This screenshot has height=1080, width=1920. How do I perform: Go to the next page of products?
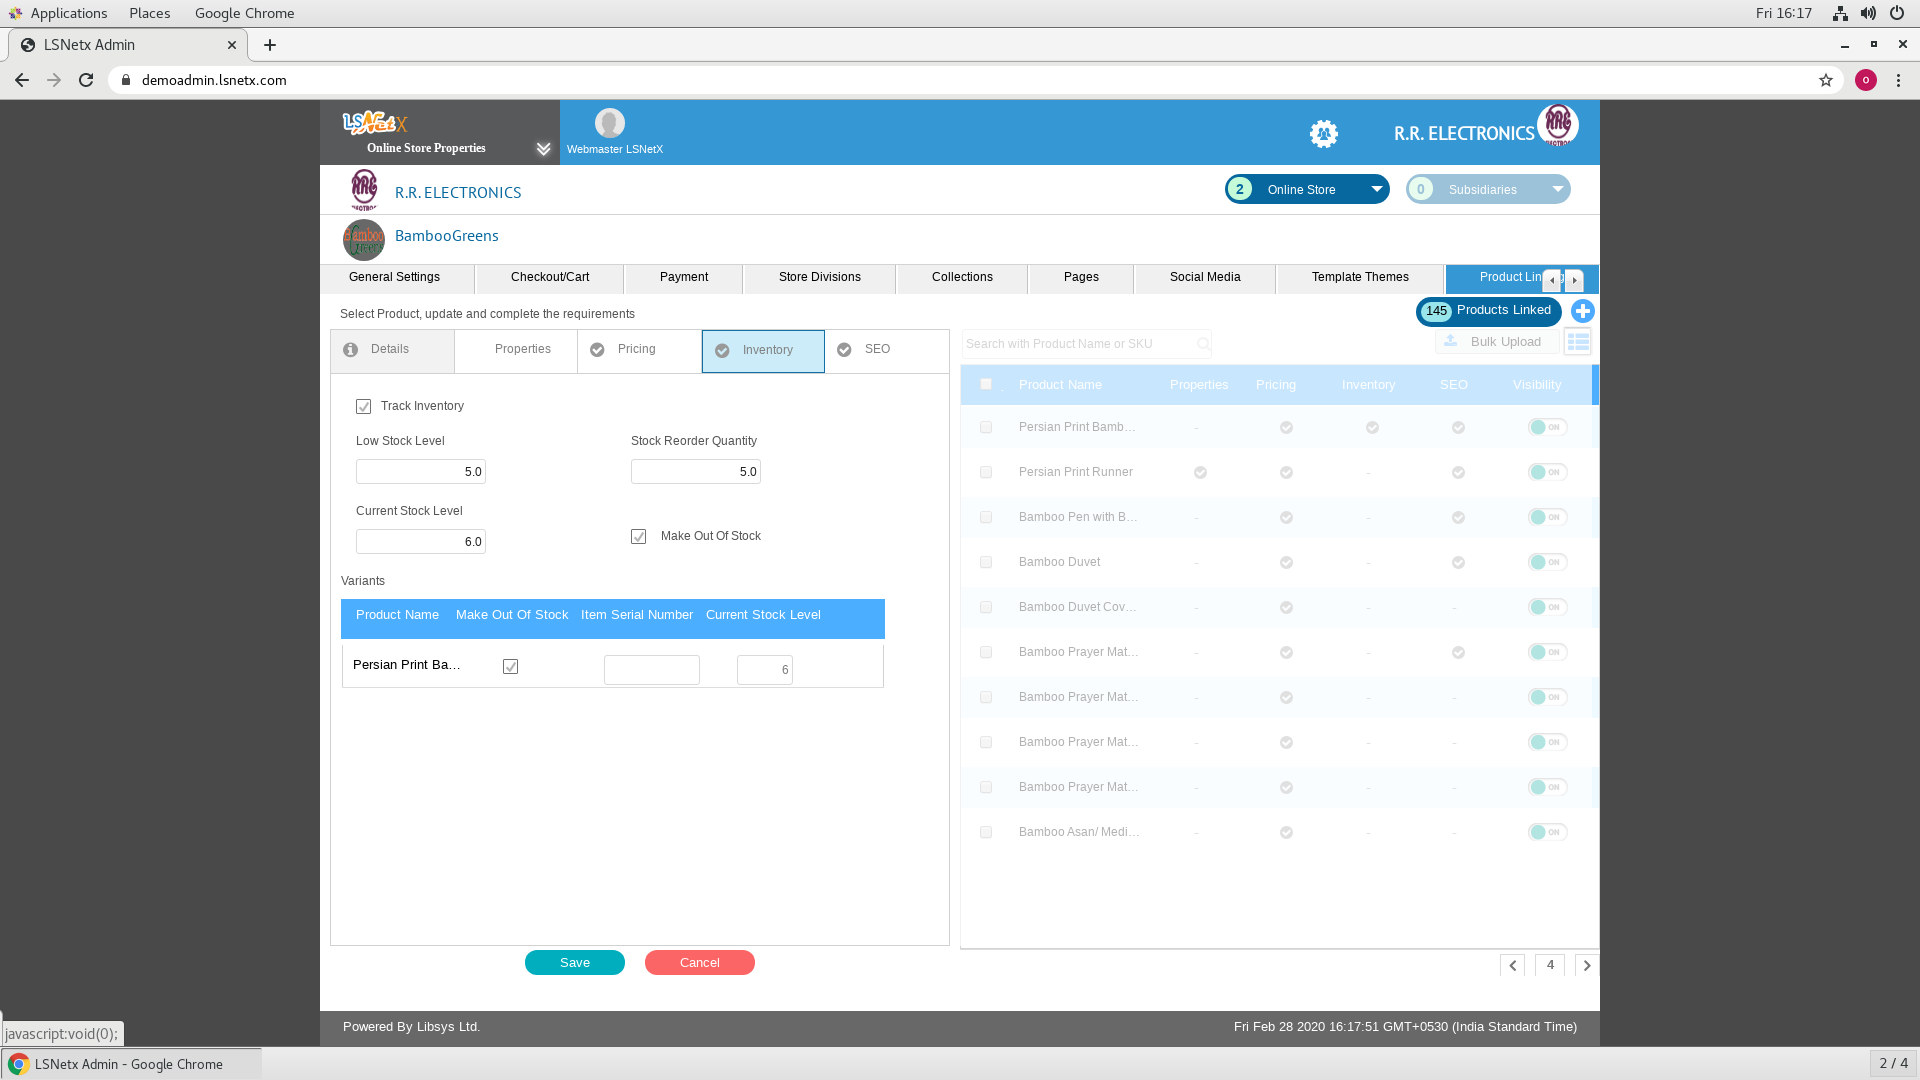tap(1586, 965)
